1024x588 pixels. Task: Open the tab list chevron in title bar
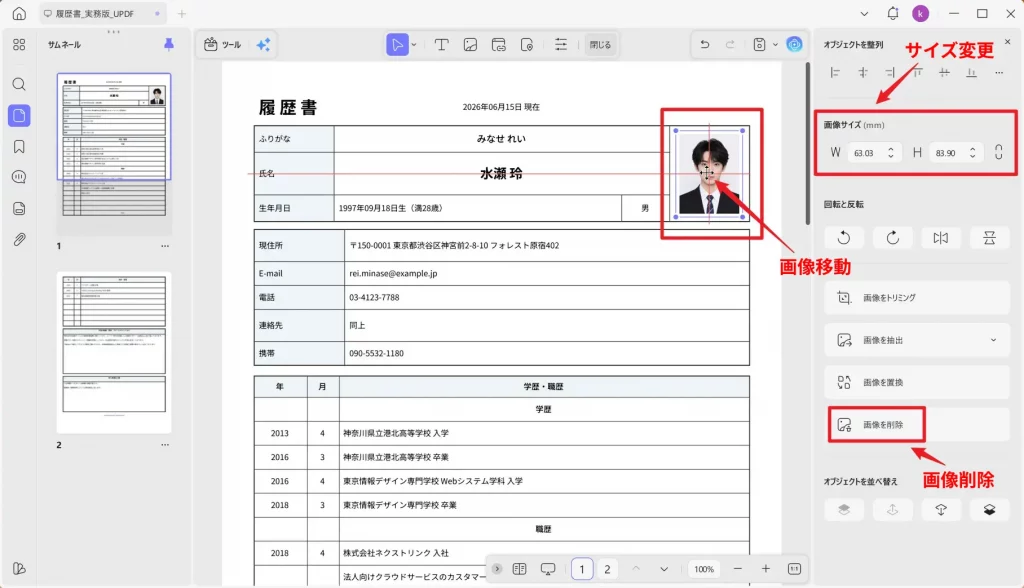tap(864, 13)
